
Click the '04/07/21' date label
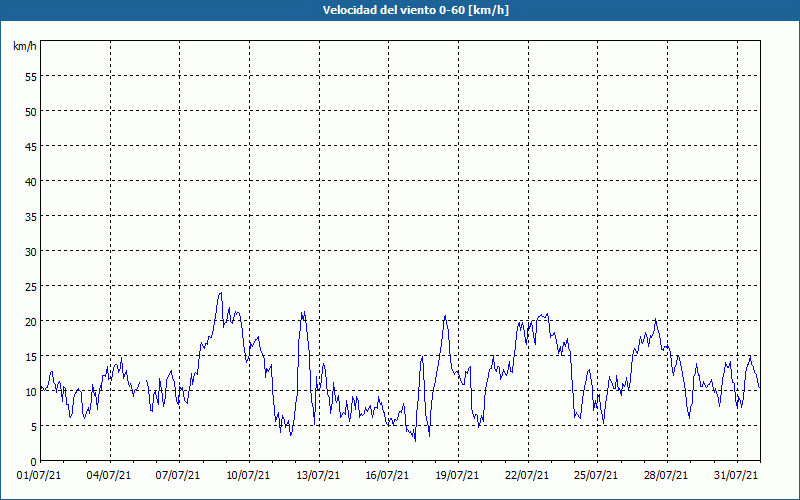pos(109,476)
